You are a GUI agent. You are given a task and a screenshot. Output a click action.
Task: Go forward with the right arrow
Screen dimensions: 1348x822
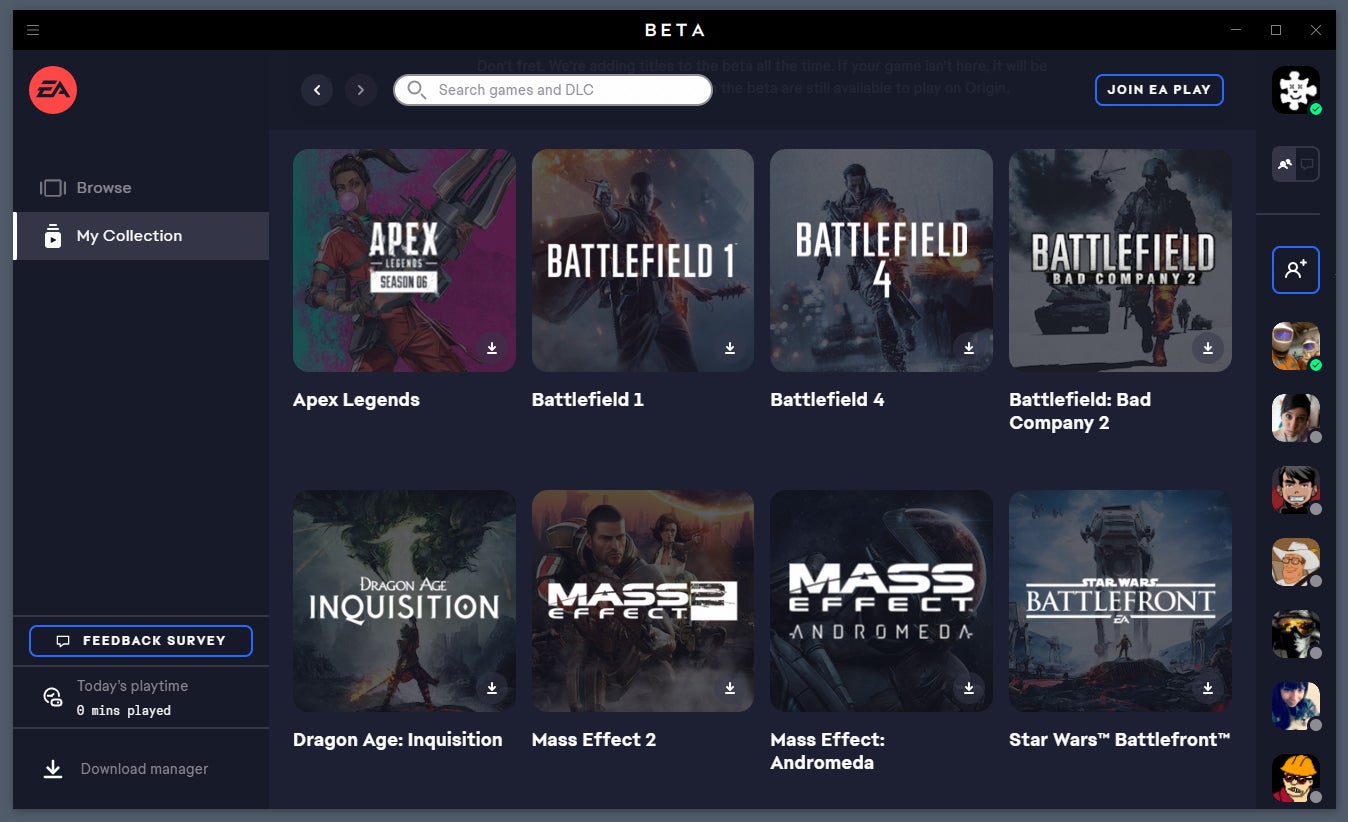coord(361,90)
